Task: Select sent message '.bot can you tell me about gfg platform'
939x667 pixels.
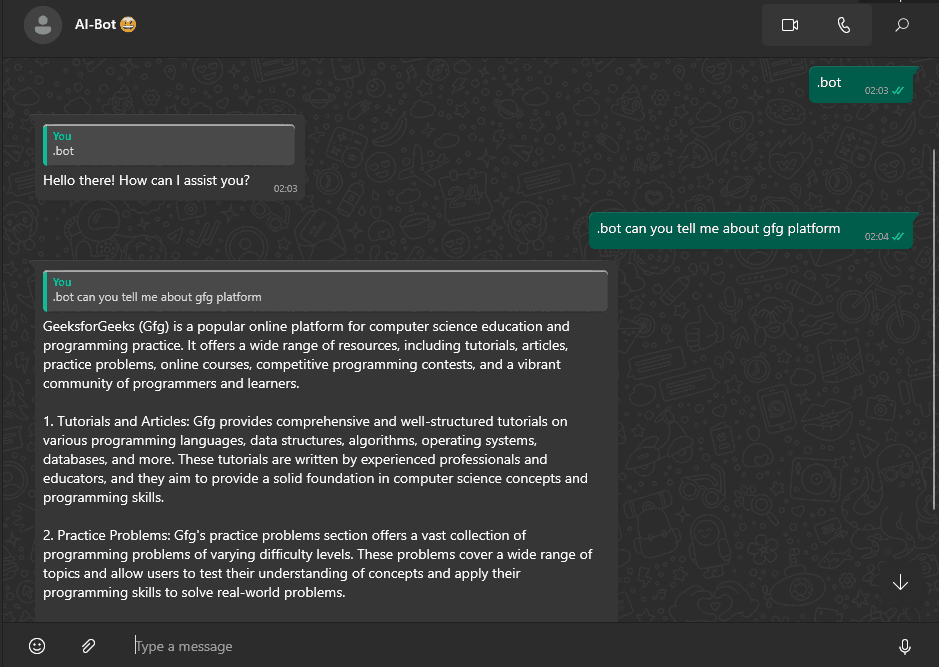Action: [751, 231]
